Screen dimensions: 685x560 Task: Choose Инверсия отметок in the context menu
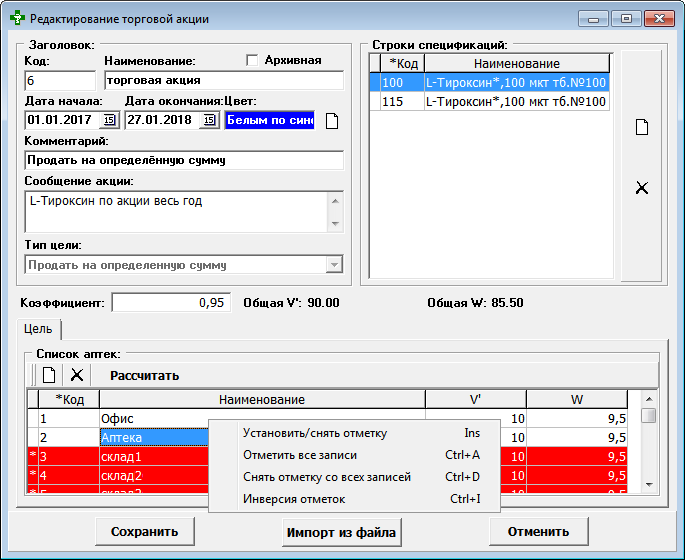coord(293,499)
